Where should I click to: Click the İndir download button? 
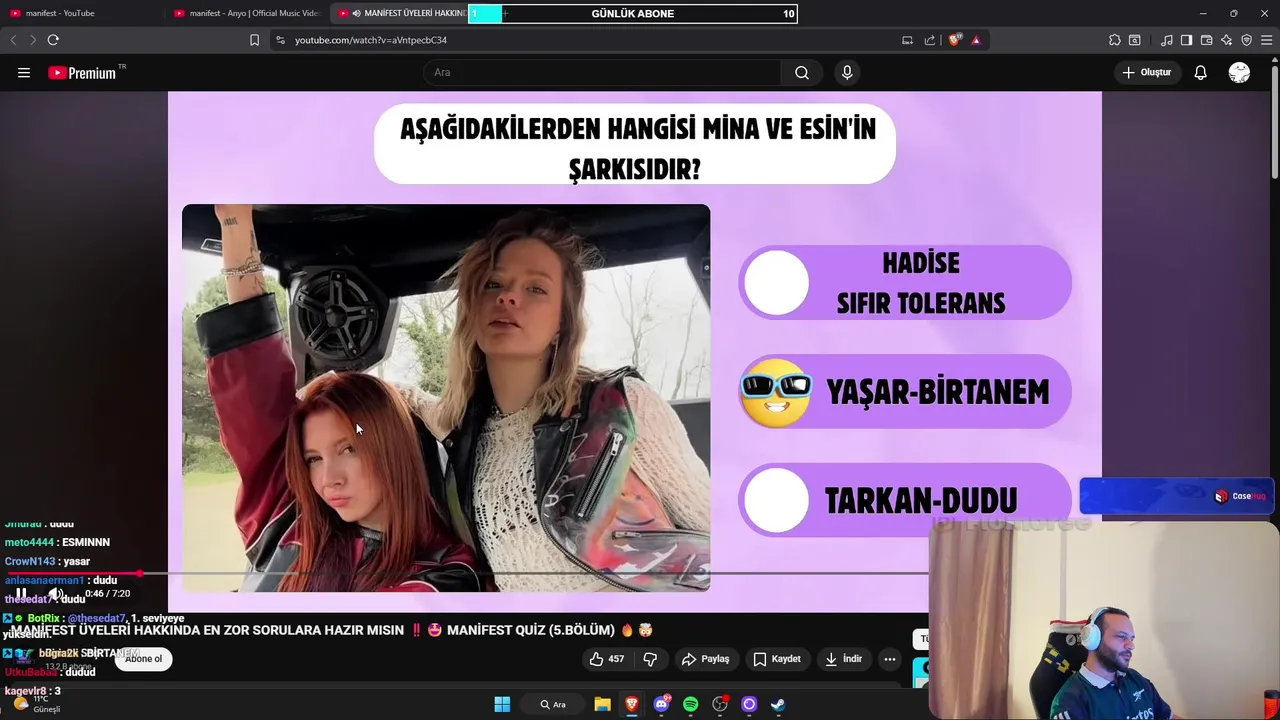[x=843, y=659]
